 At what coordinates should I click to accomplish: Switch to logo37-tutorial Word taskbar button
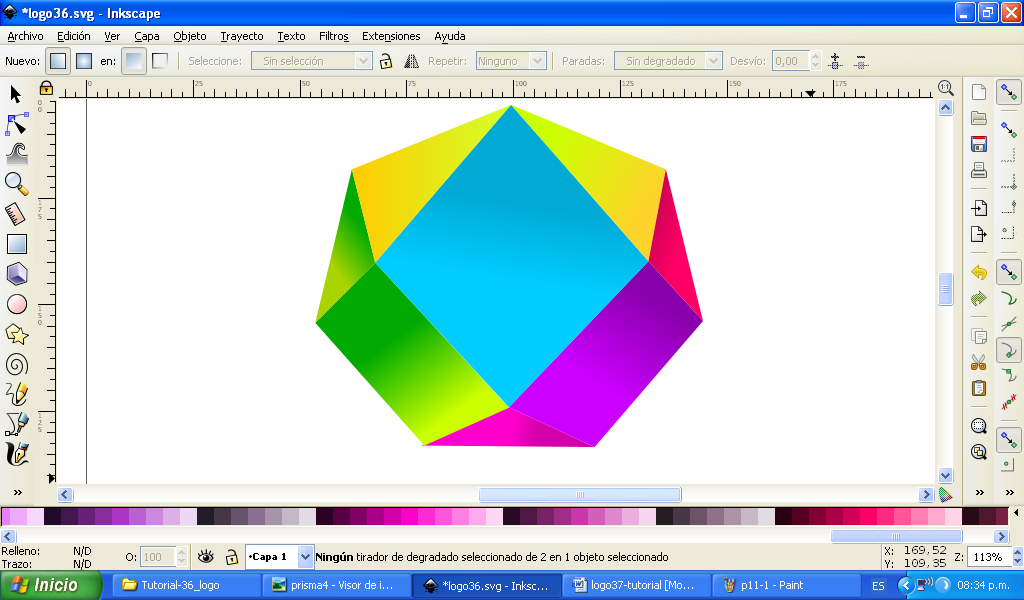click(635, 585)
